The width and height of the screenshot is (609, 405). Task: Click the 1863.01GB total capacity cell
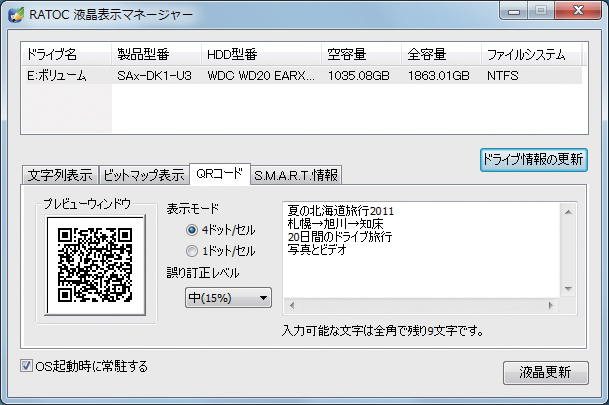pos(438,76)
